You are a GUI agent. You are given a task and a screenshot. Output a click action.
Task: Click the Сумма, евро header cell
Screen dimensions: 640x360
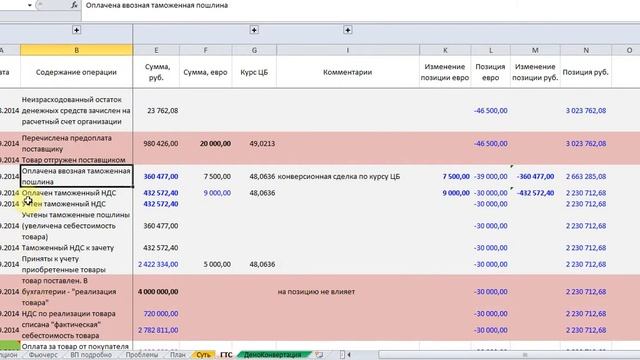(205, 72)
